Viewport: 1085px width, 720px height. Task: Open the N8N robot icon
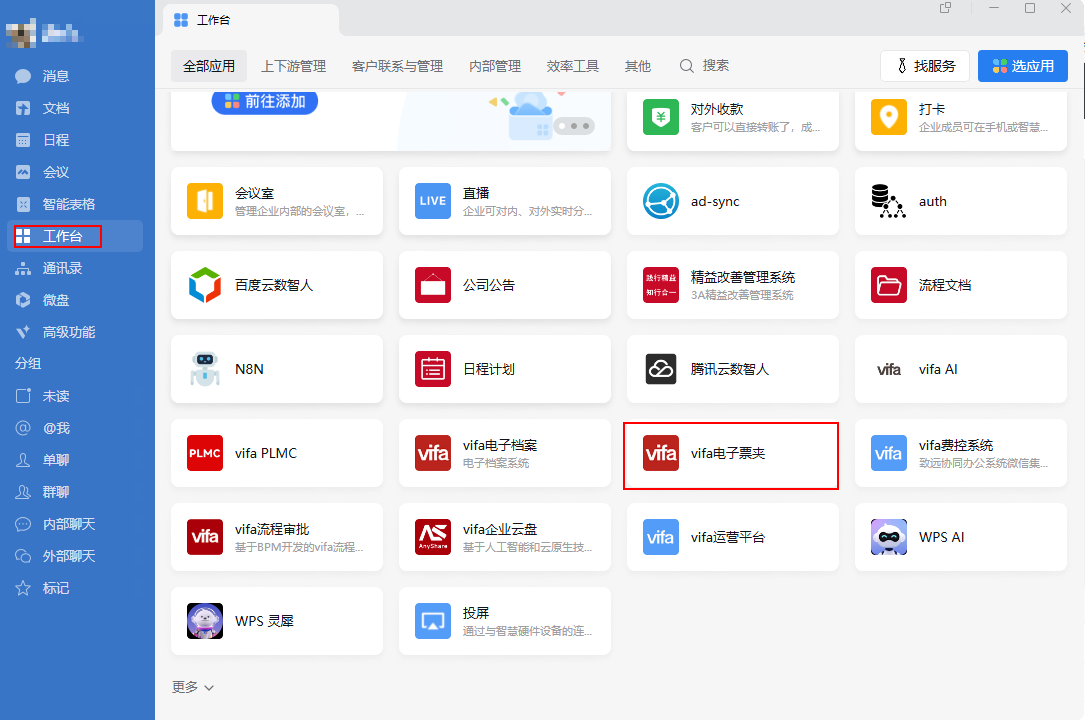[x=205, y=369]
